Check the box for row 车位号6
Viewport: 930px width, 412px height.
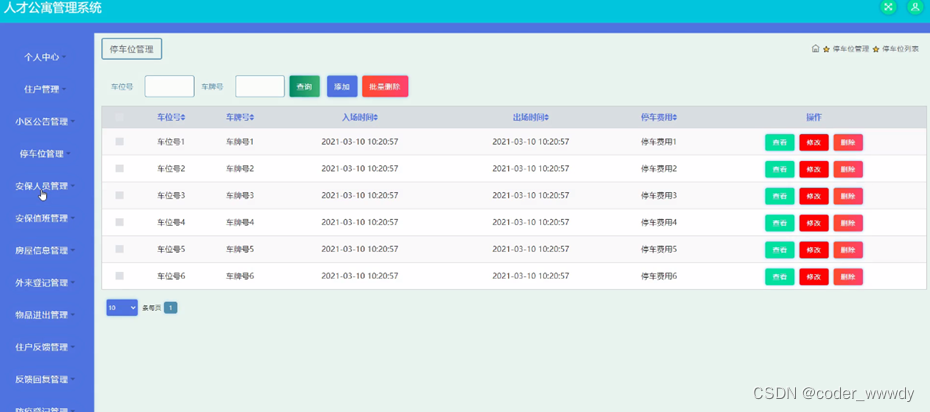[x=119, y=276]
